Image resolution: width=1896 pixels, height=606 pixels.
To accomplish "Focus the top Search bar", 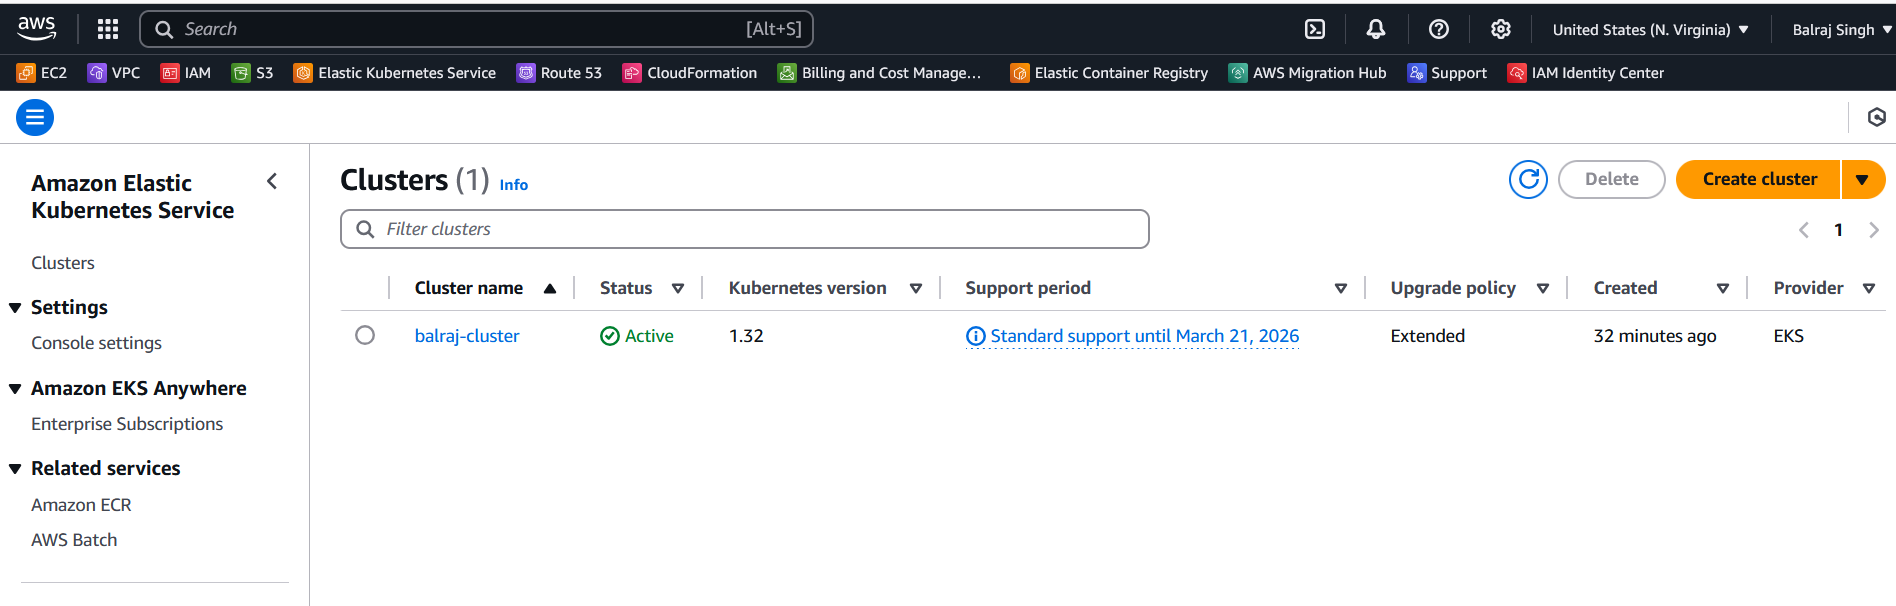I will (x=476, y=29).
